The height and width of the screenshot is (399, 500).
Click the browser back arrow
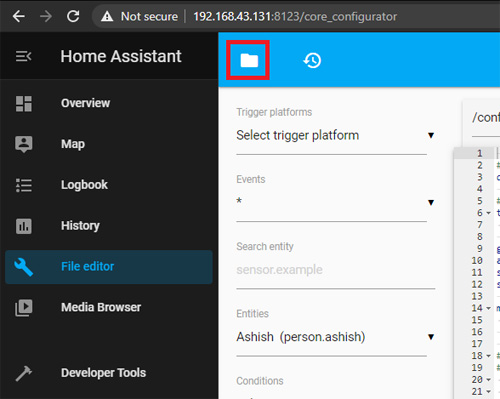(19, 16)
